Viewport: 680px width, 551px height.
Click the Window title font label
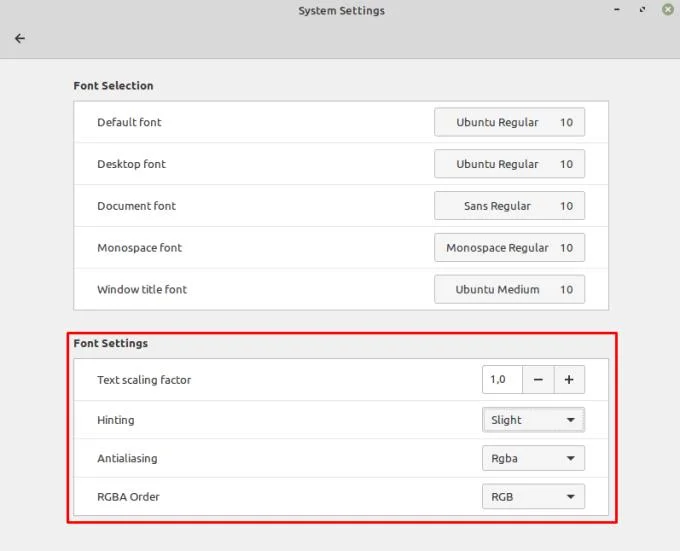(142, 290)
